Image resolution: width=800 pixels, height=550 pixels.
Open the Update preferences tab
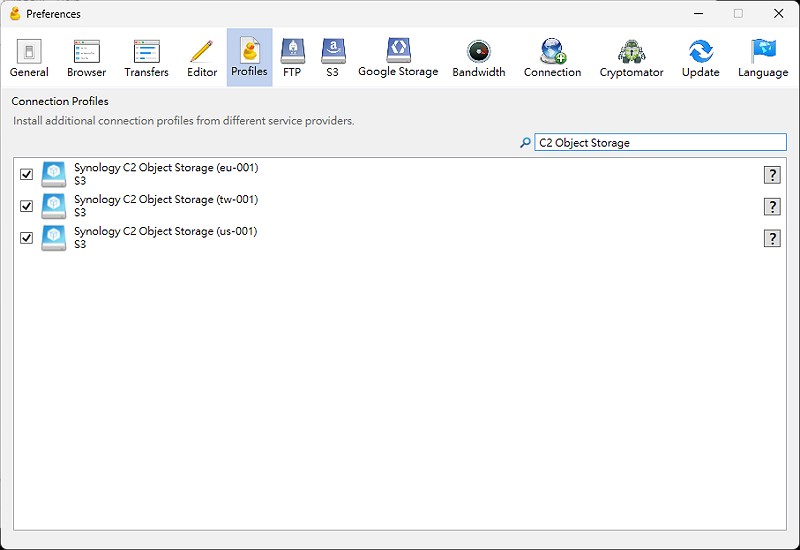click(x=701, y=58)
